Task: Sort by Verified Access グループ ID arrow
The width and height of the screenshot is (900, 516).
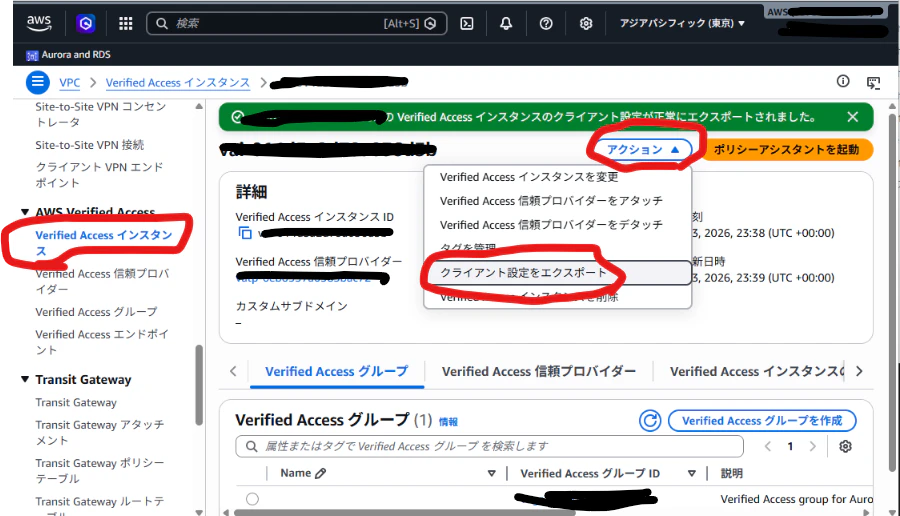Action: pos(692,474)
